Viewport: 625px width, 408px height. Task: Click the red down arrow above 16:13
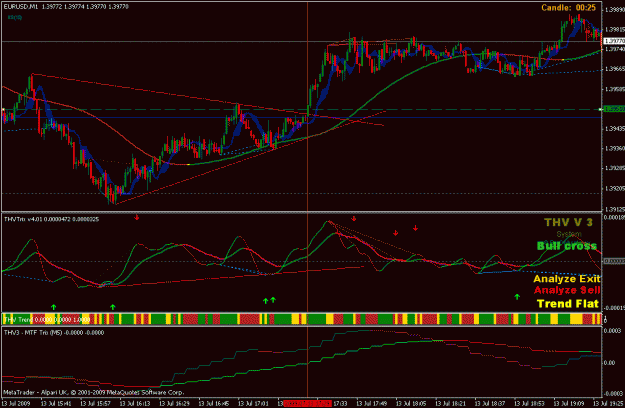pos(137,217)
